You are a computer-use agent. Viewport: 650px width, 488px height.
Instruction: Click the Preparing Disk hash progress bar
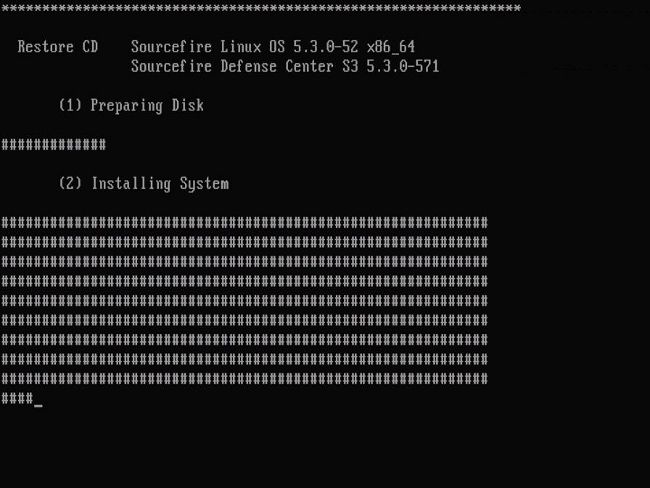tap(53, 145)
